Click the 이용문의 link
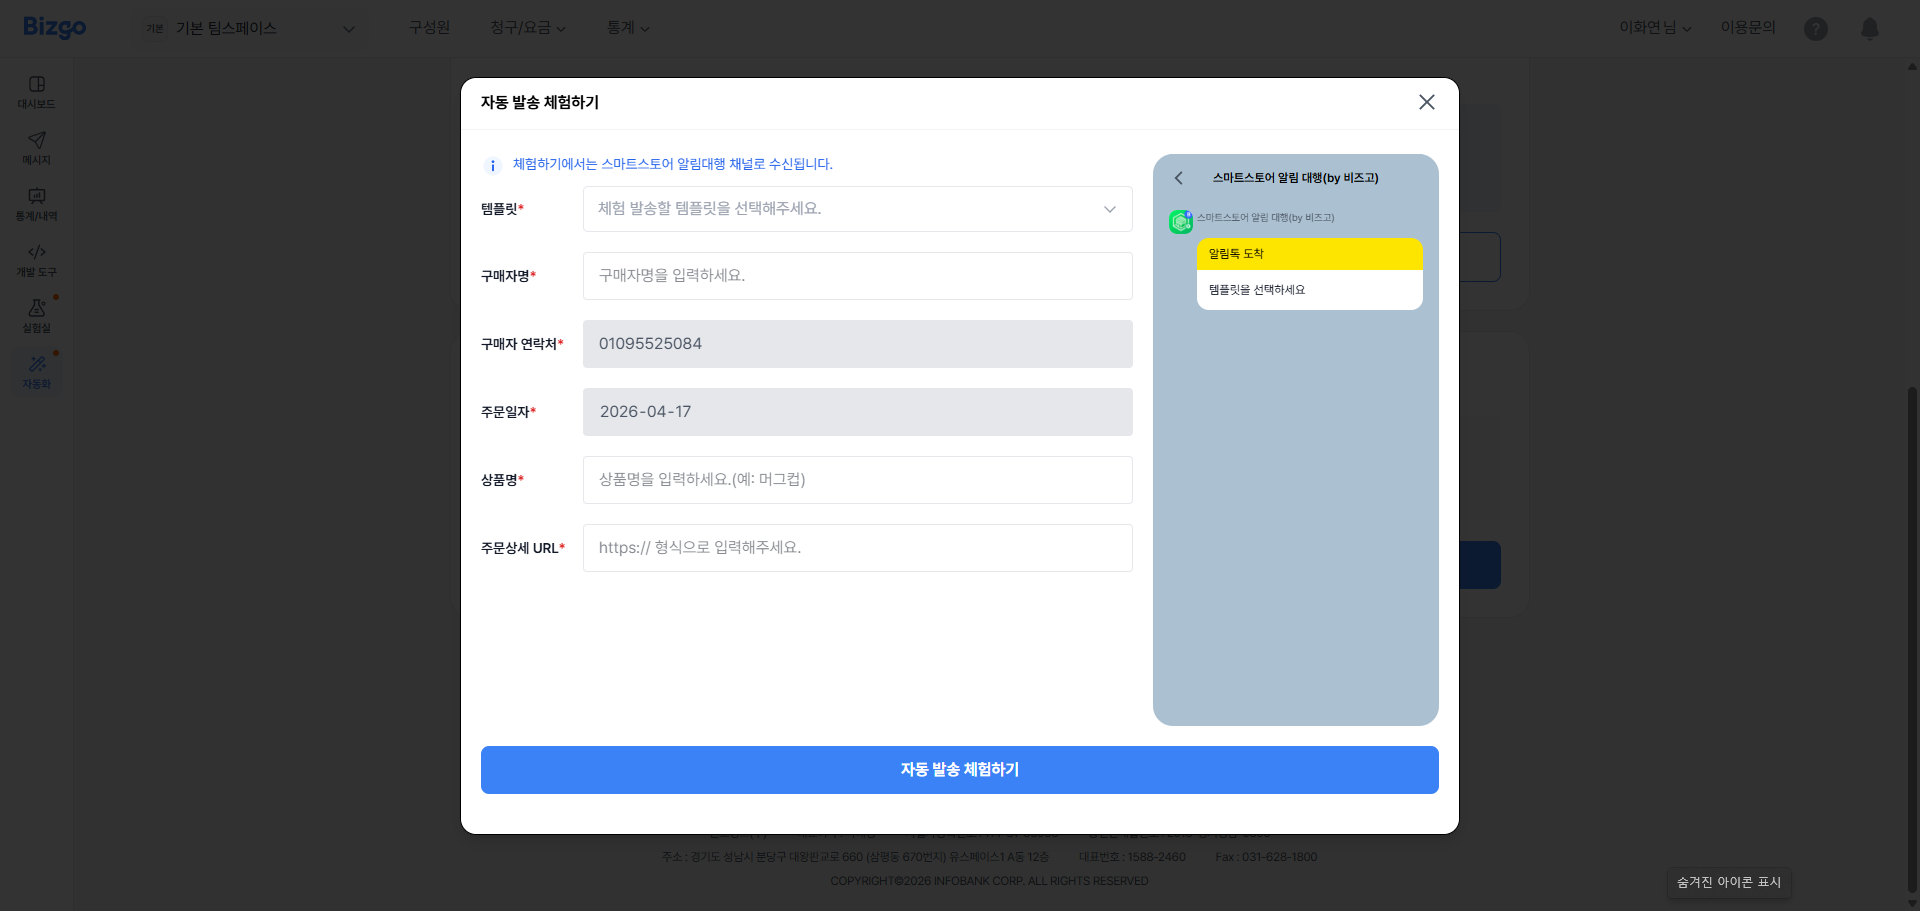Screen dimensions: 1920x911 pyautogui.click(x=1748, y=28)
